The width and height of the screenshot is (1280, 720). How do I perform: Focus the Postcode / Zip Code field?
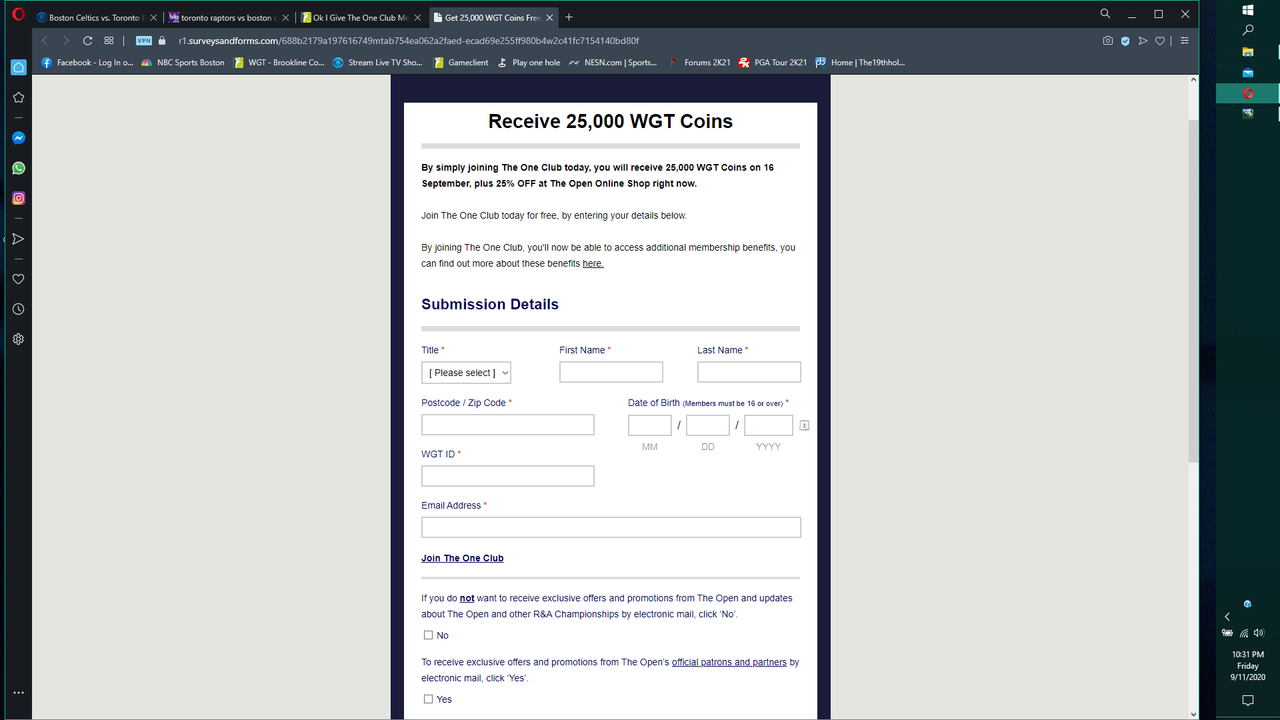[508, 425]
